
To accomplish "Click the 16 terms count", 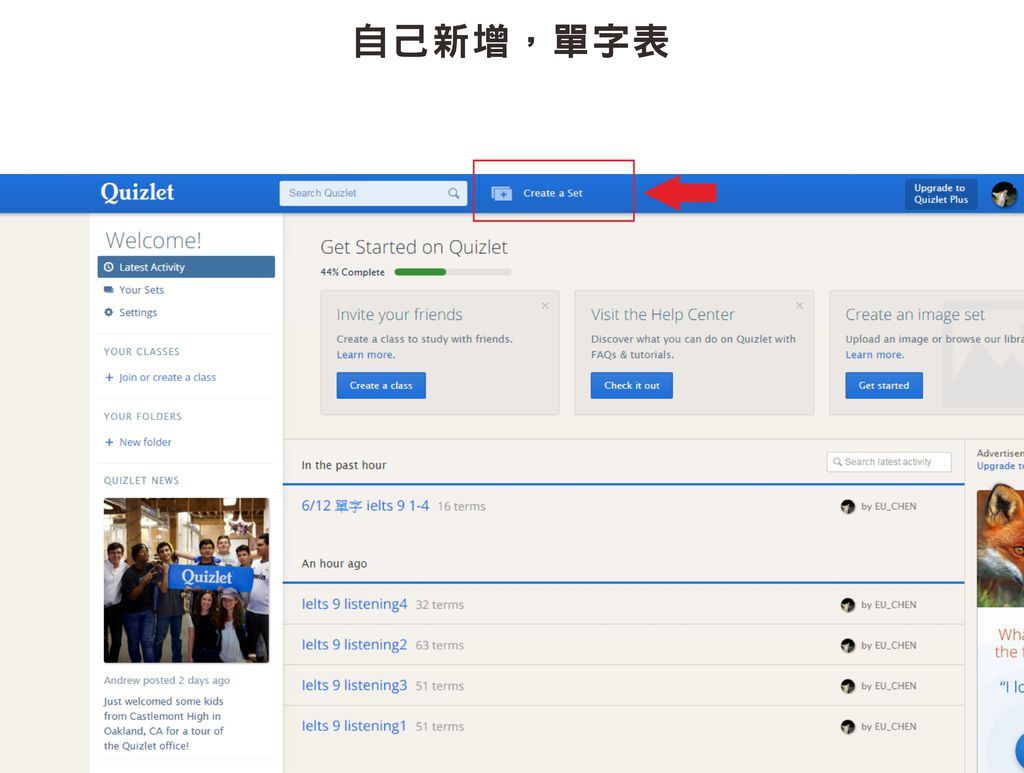I will 462,507.
